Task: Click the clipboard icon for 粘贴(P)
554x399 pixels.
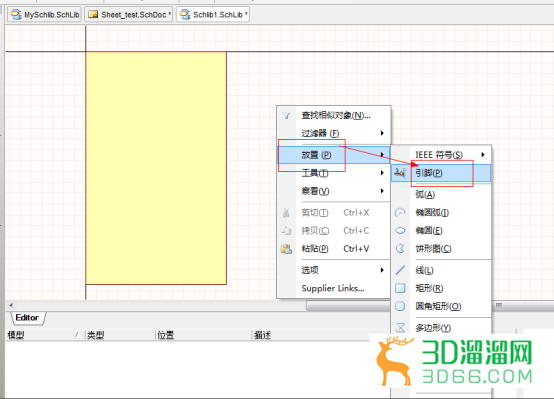Action: point(286,249)
